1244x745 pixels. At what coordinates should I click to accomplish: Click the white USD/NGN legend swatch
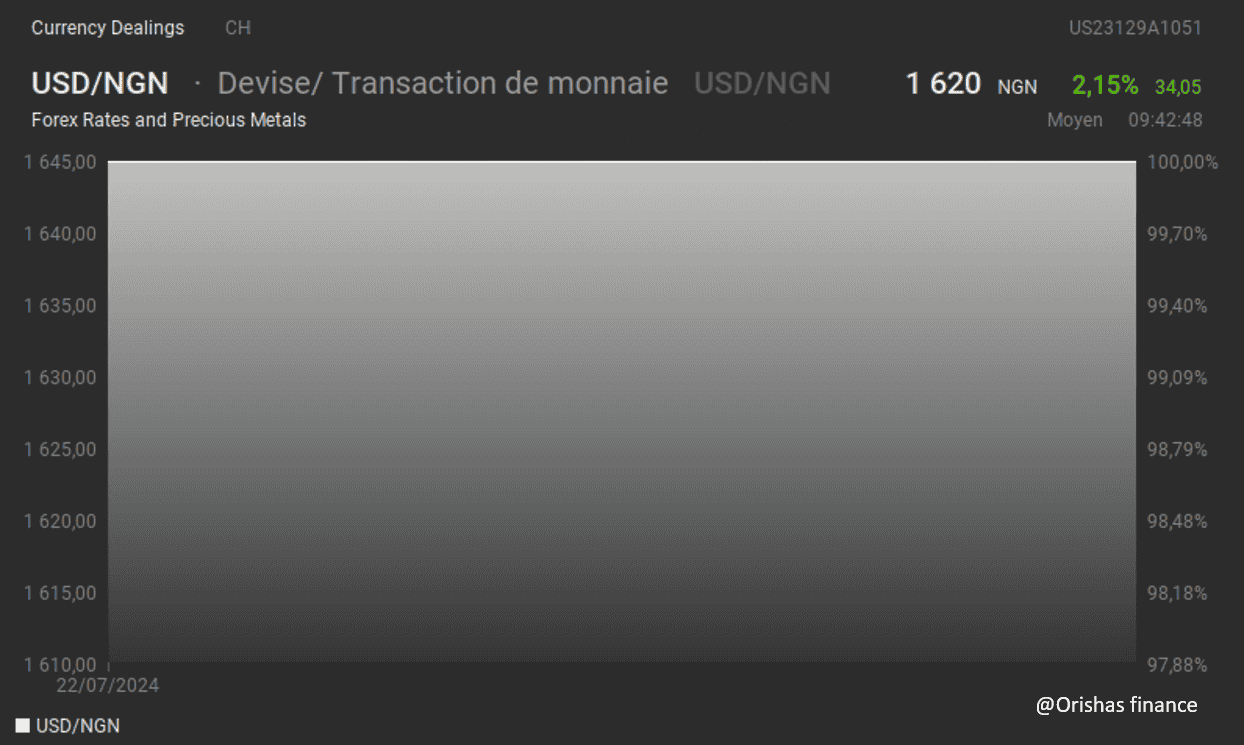[x=23, y=726]
